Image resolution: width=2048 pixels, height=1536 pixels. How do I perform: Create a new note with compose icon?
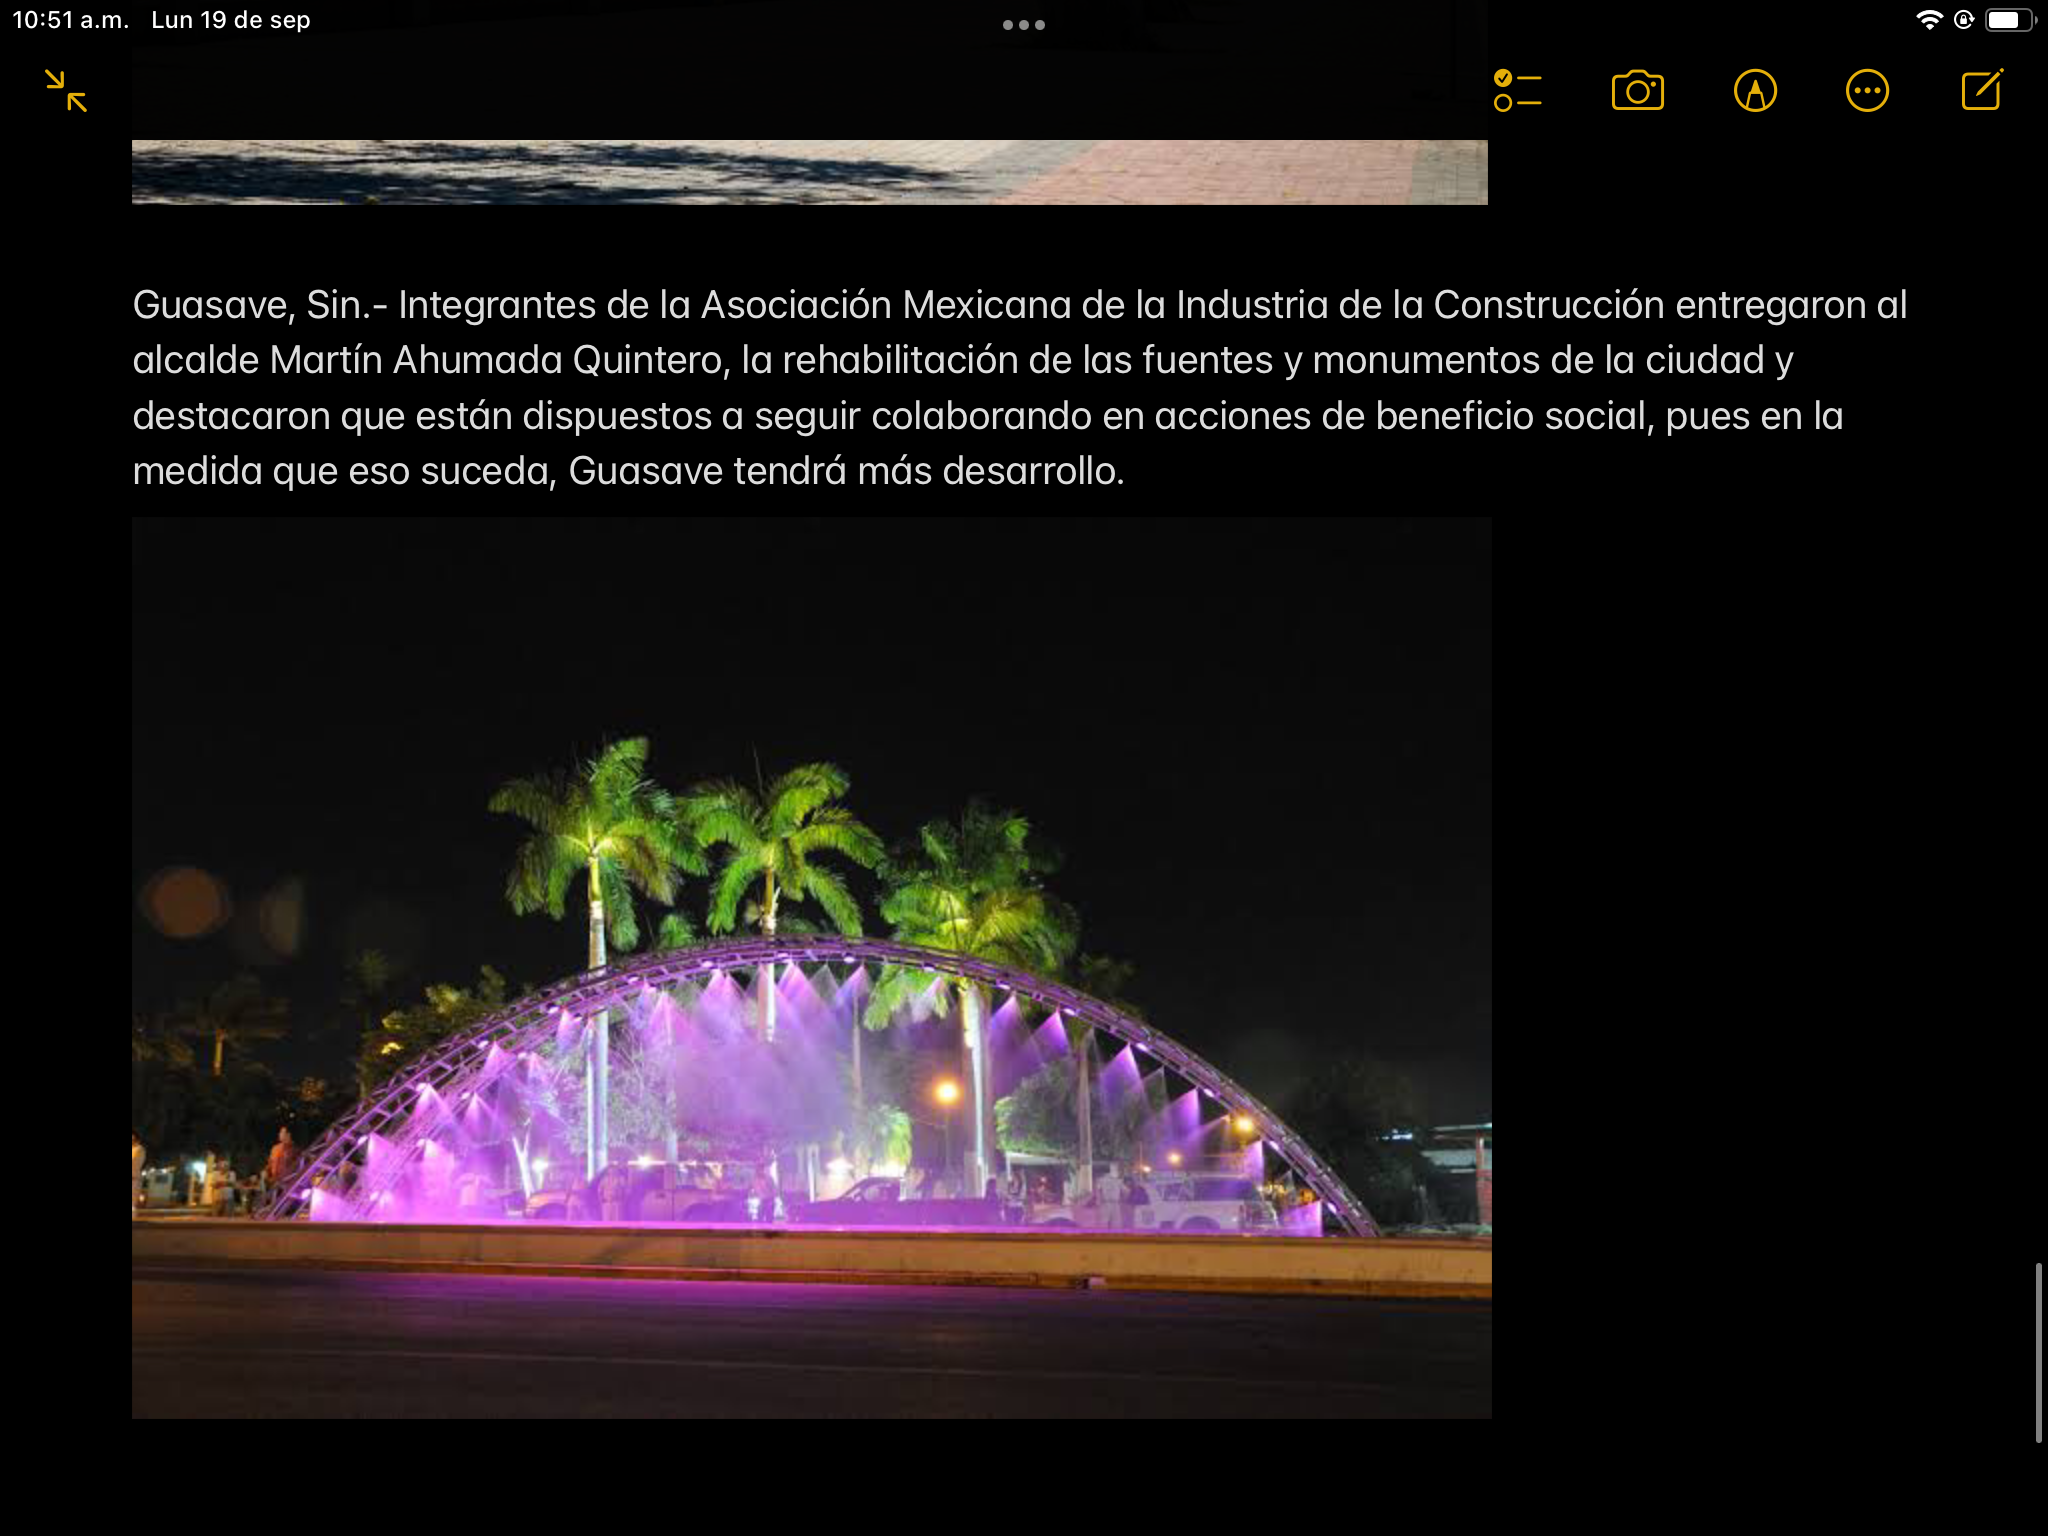coord(1982,90)
